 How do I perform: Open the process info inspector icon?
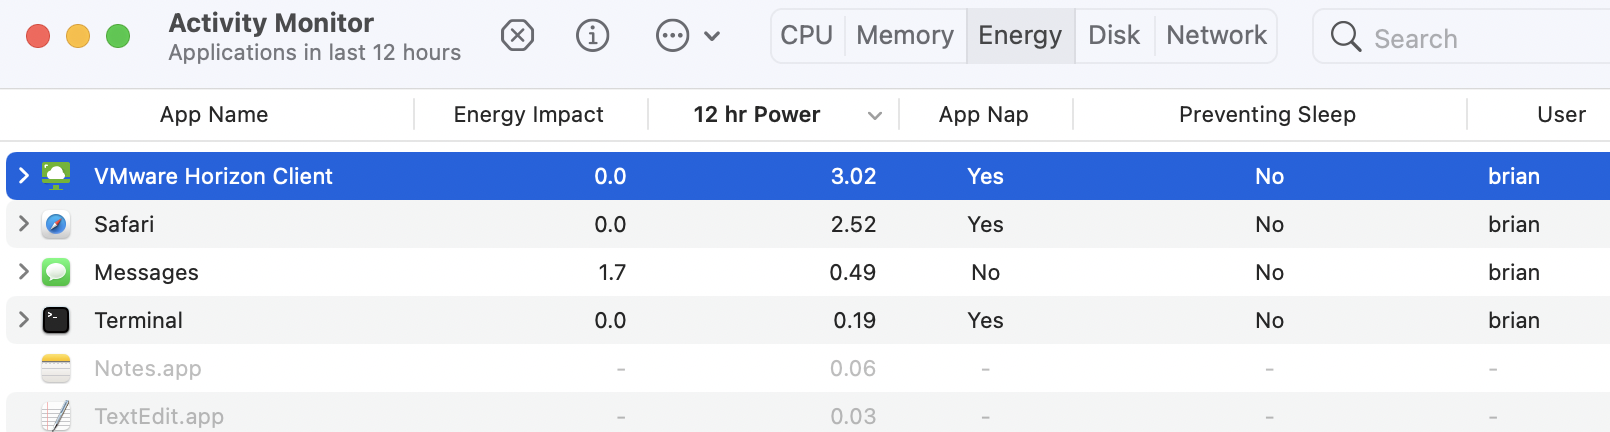click(592, 36)
